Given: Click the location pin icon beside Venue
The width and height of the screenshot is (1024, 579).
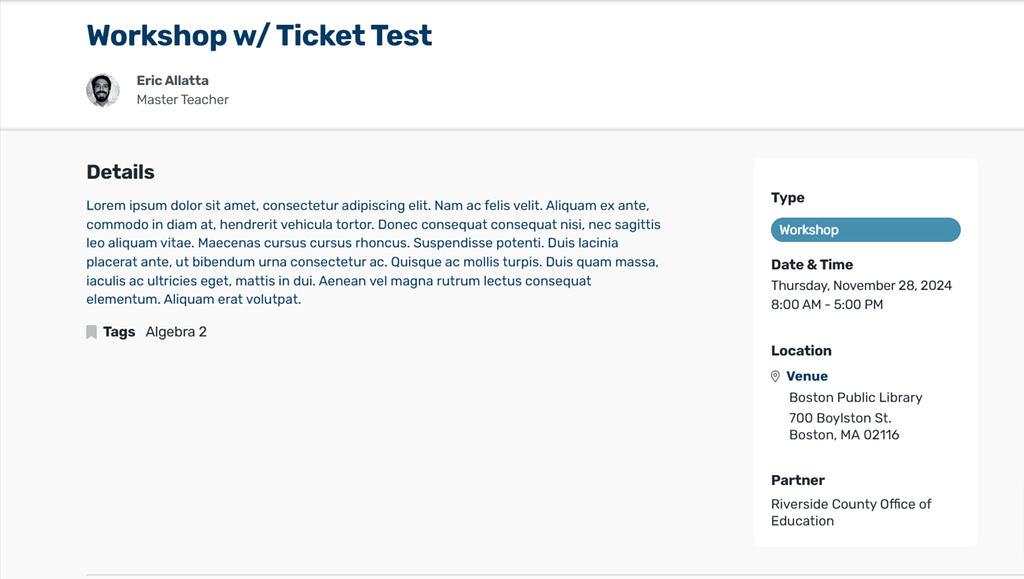Looking at the screenshot, I should 774,376.
